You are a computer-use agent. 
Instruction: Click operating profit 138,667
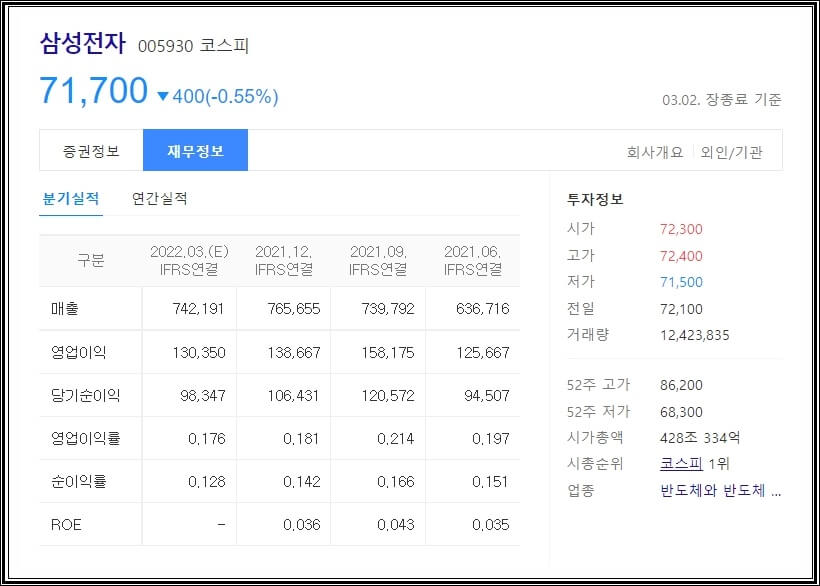(x=293, y=352)
